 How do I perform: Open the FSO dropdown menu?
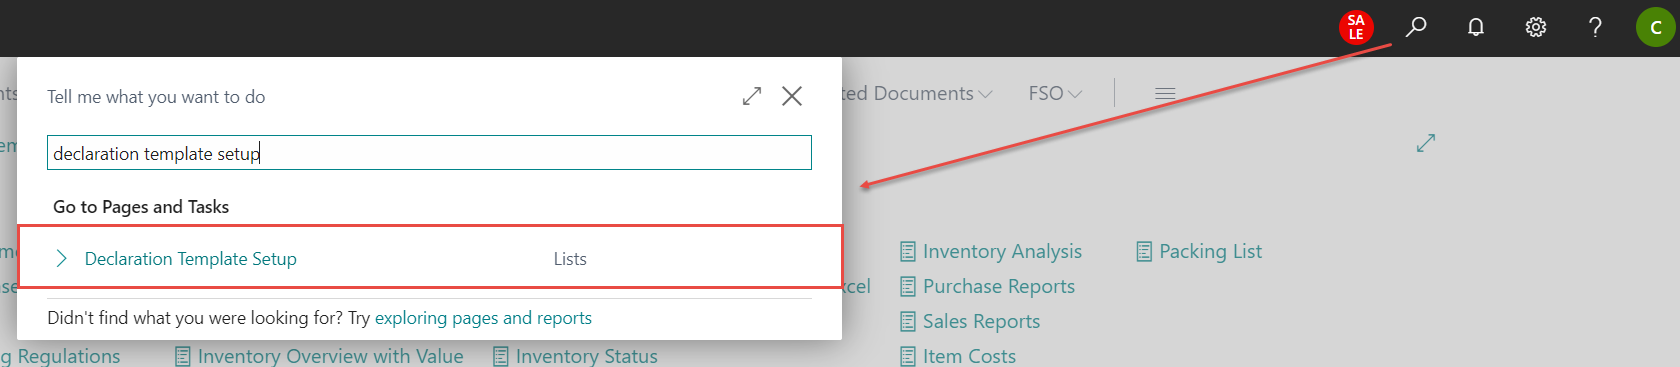pos(1055,93)
